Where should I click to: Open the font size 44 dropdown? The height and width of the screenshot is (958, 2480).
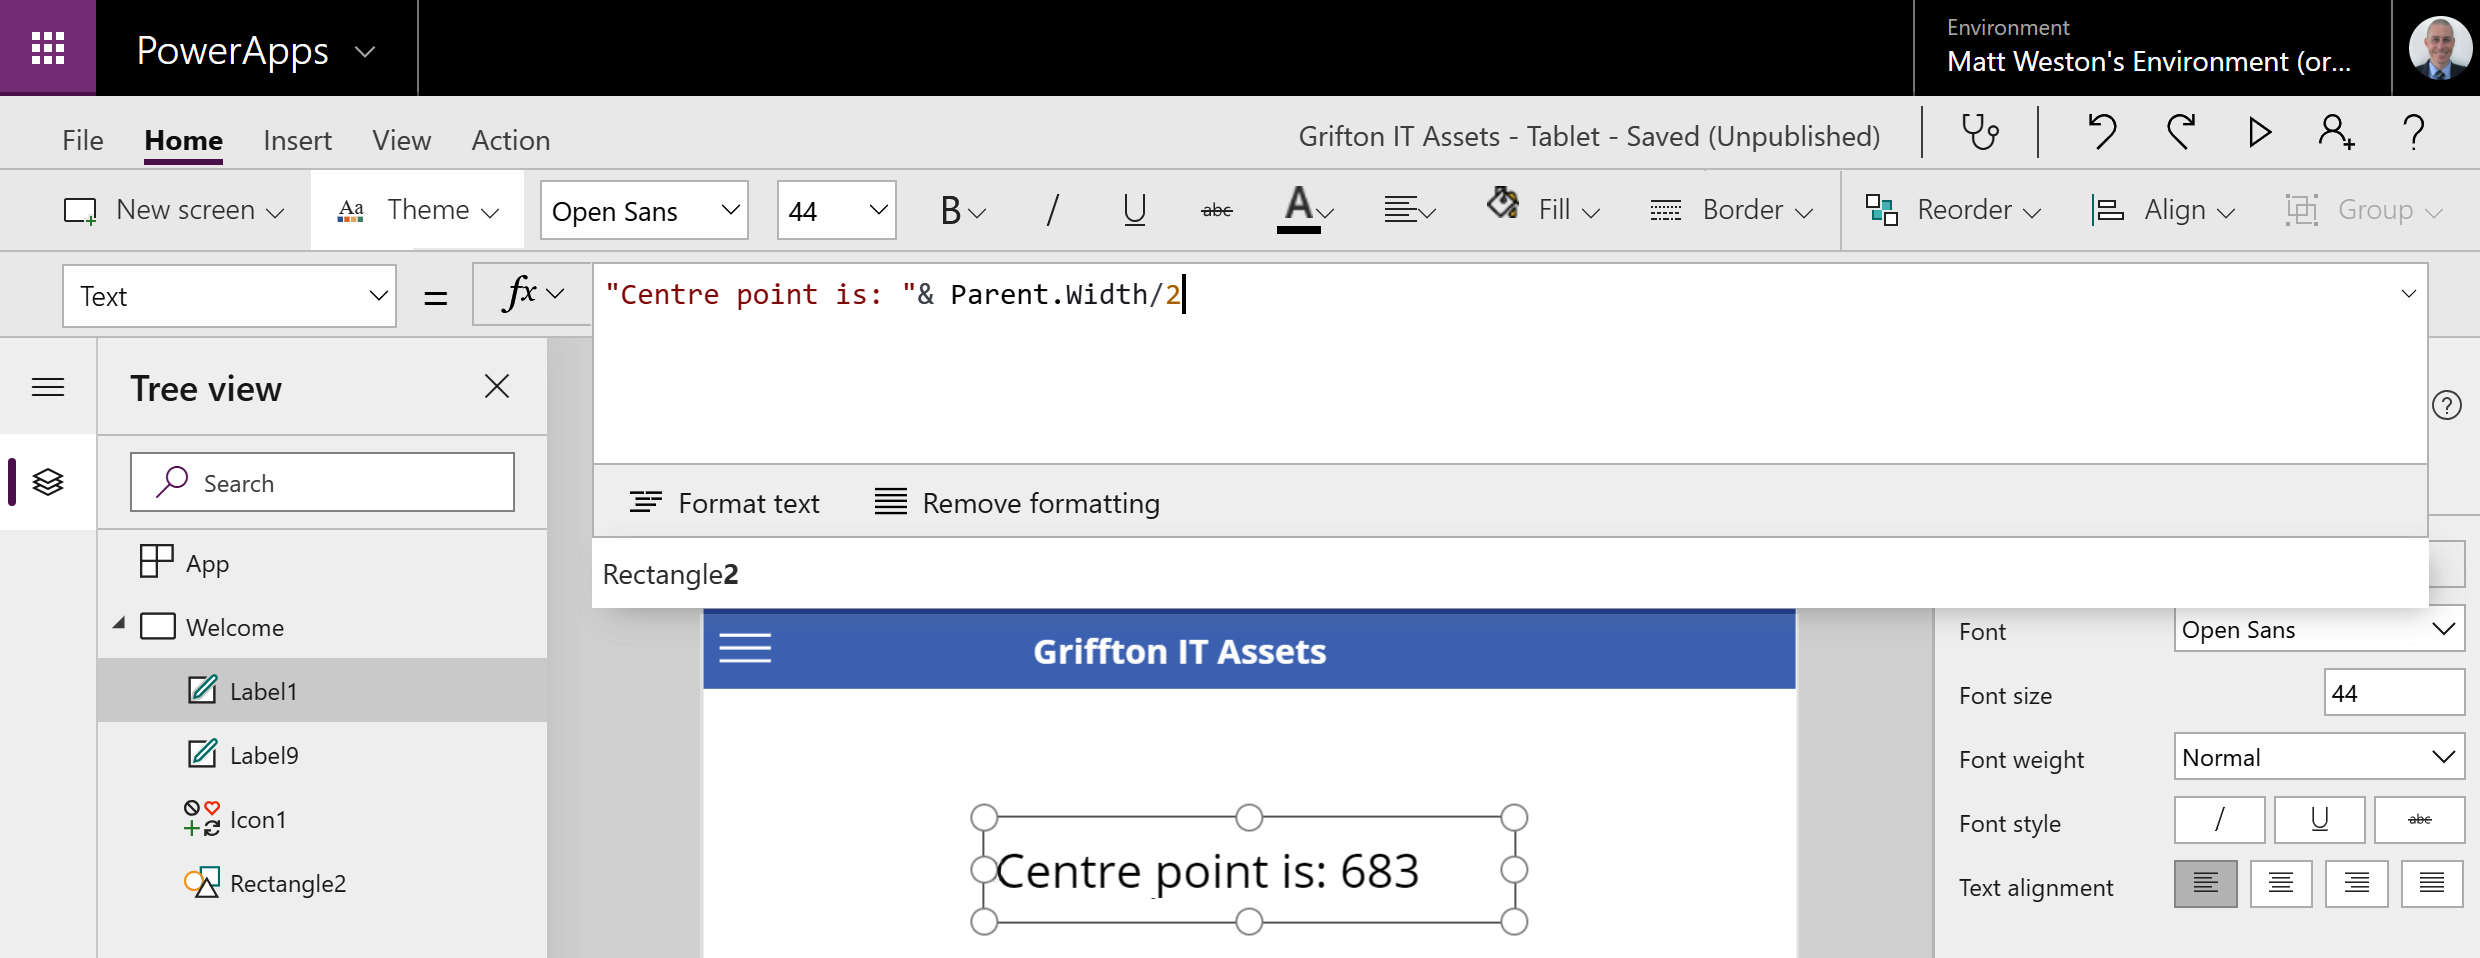click(x=836, y=210)
